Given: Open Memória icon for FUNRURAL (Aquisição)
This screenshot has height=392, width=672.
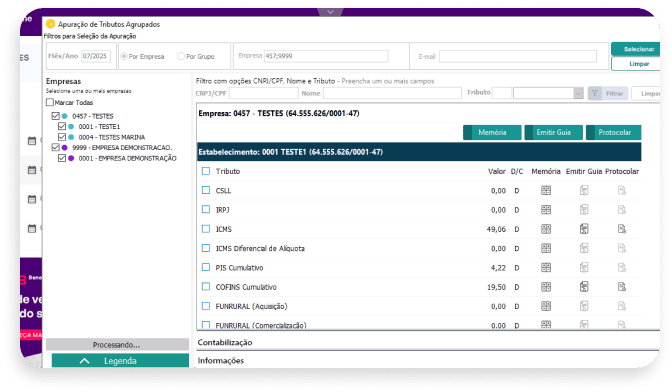Looking at the screenshot, I should (546, 306).
